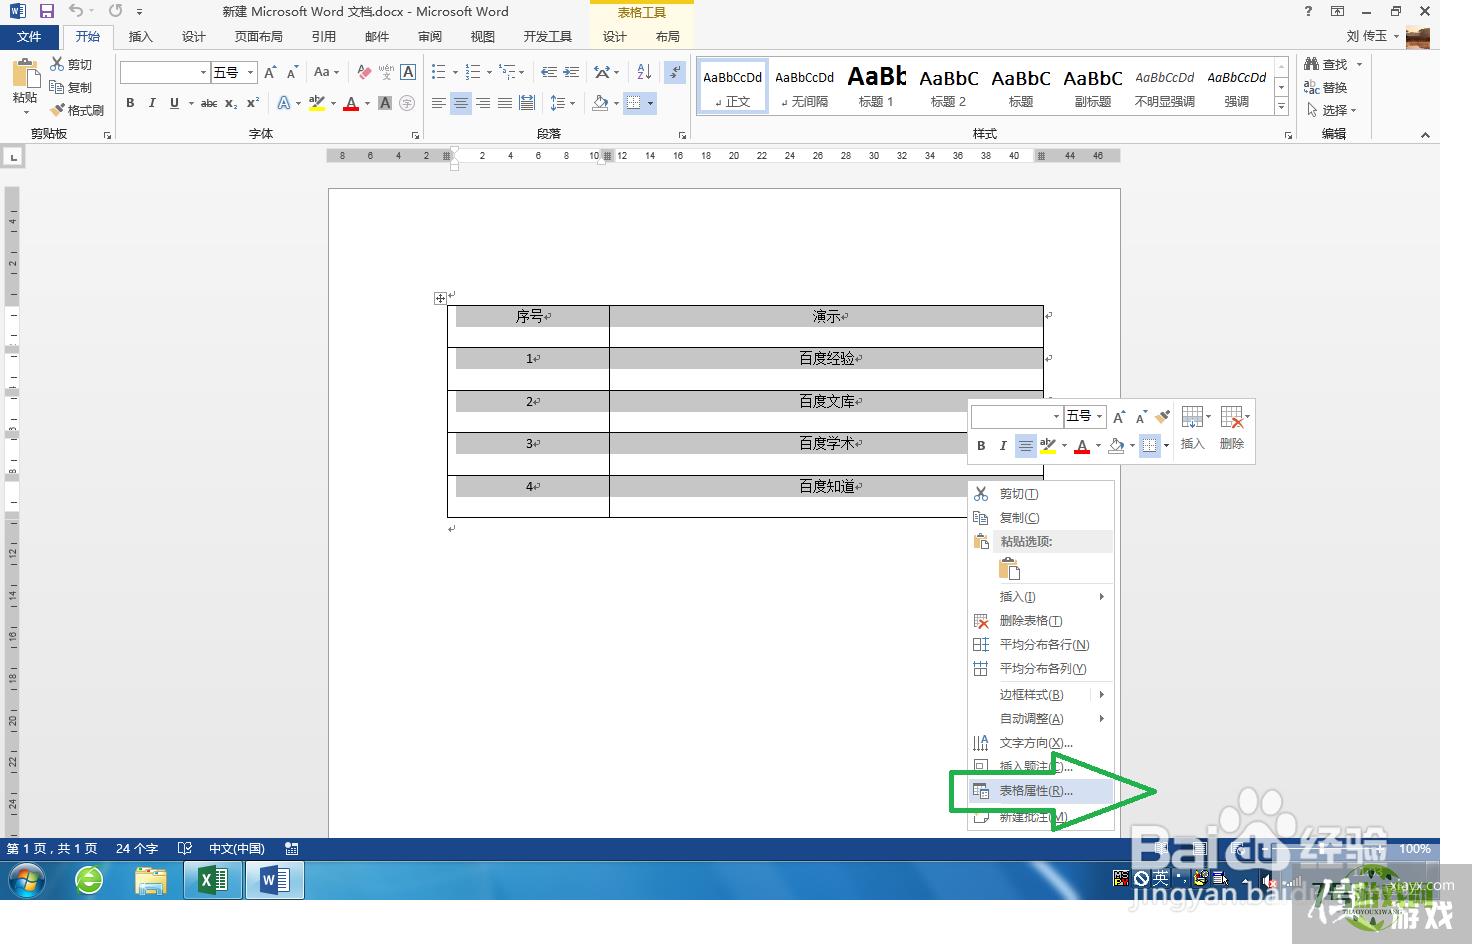Click the Save icon in the quick access toolbar
The height and width of the screenshot is (944, 1472).
(x=46, y=11)
